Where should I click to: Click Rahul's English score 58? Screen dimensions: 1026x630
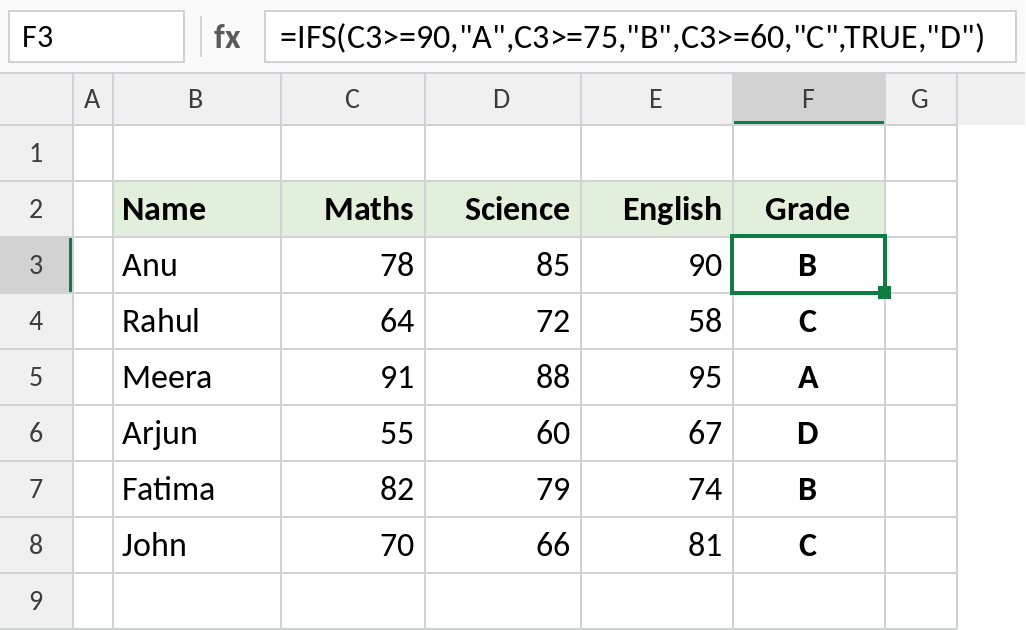656,321
